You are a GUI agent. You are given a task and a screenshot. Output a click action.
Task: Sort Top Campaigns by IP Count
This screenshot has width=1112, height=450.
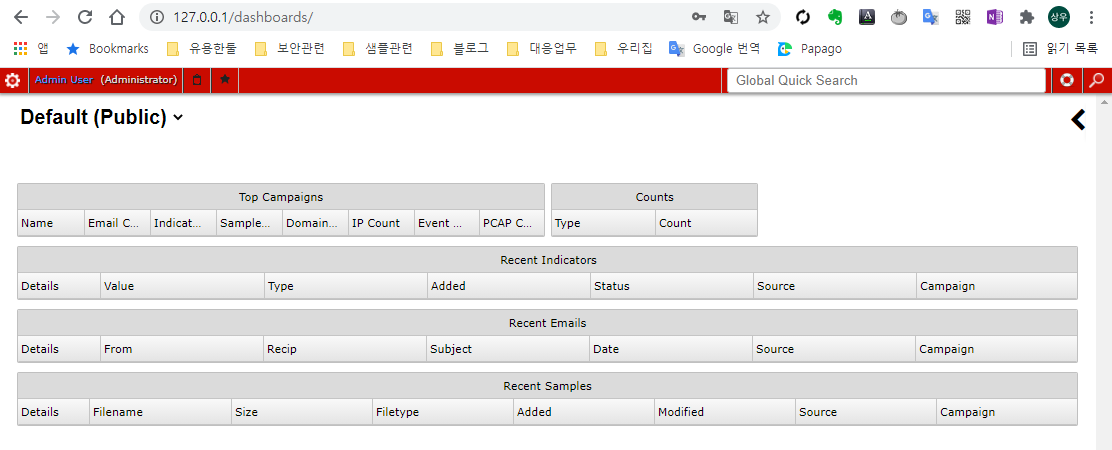(382, 223)
